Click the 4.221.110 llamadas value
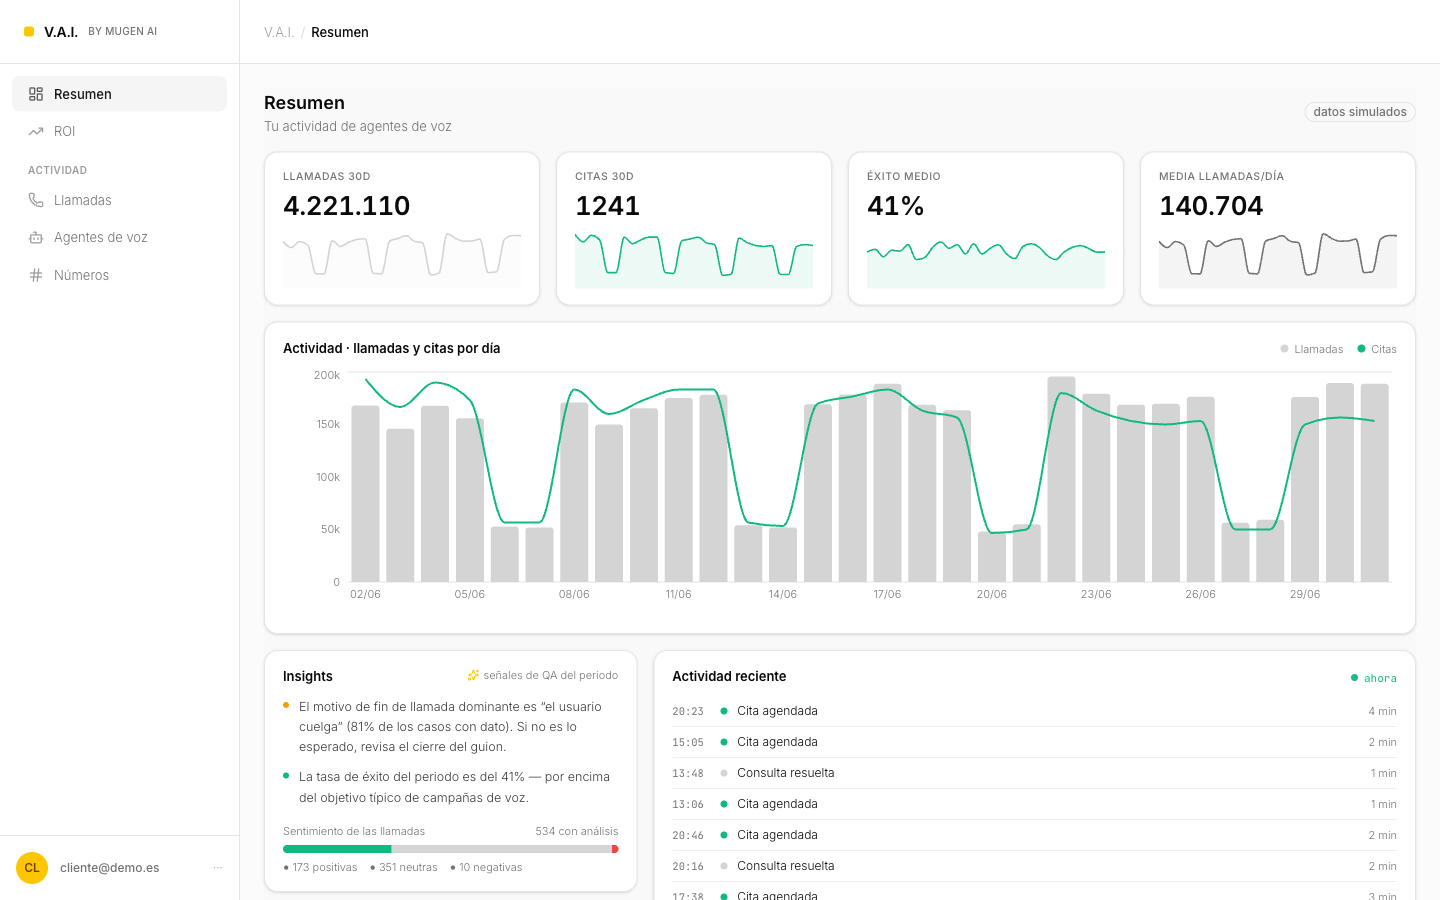This screenshot has height=900, width=1440. click(347, 206)
